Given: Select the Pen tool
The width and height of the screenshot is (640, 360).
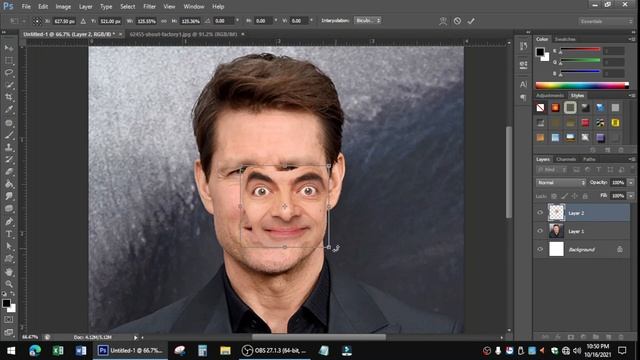Looking at the screenshot, I should pyautogui.click(x=9, y=222).
